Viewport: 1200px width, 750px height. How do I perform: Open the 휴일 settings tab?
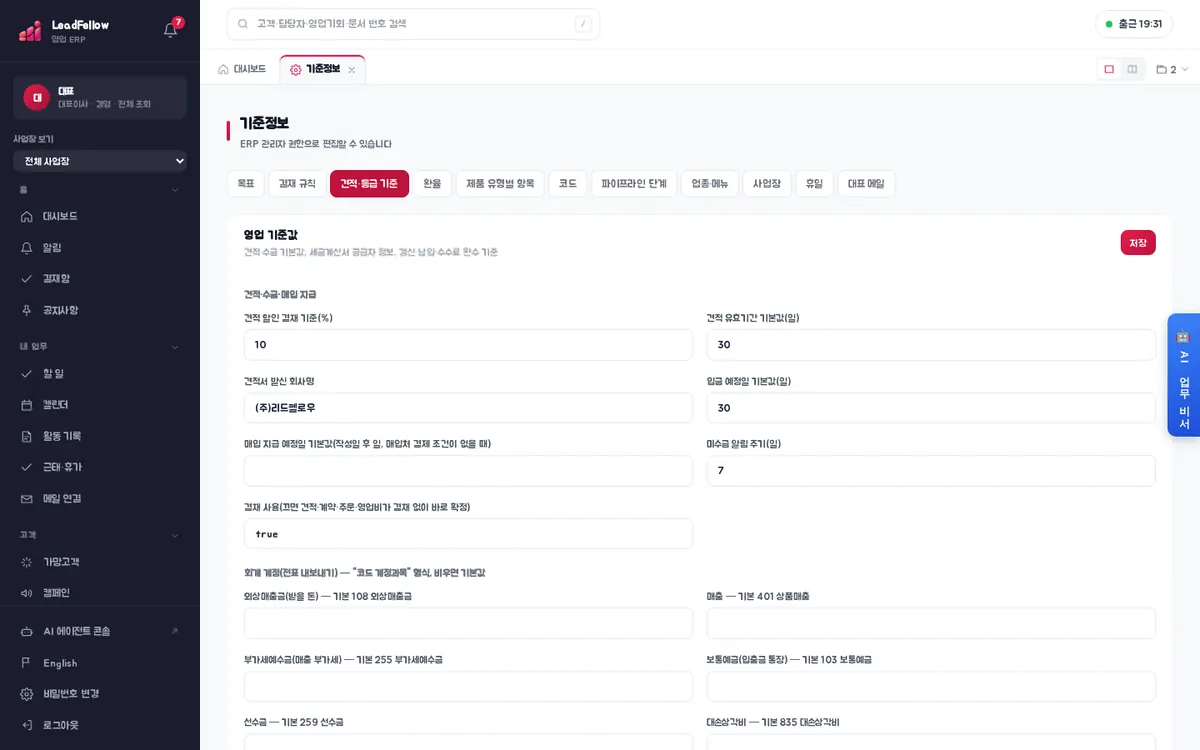[815, 184]
